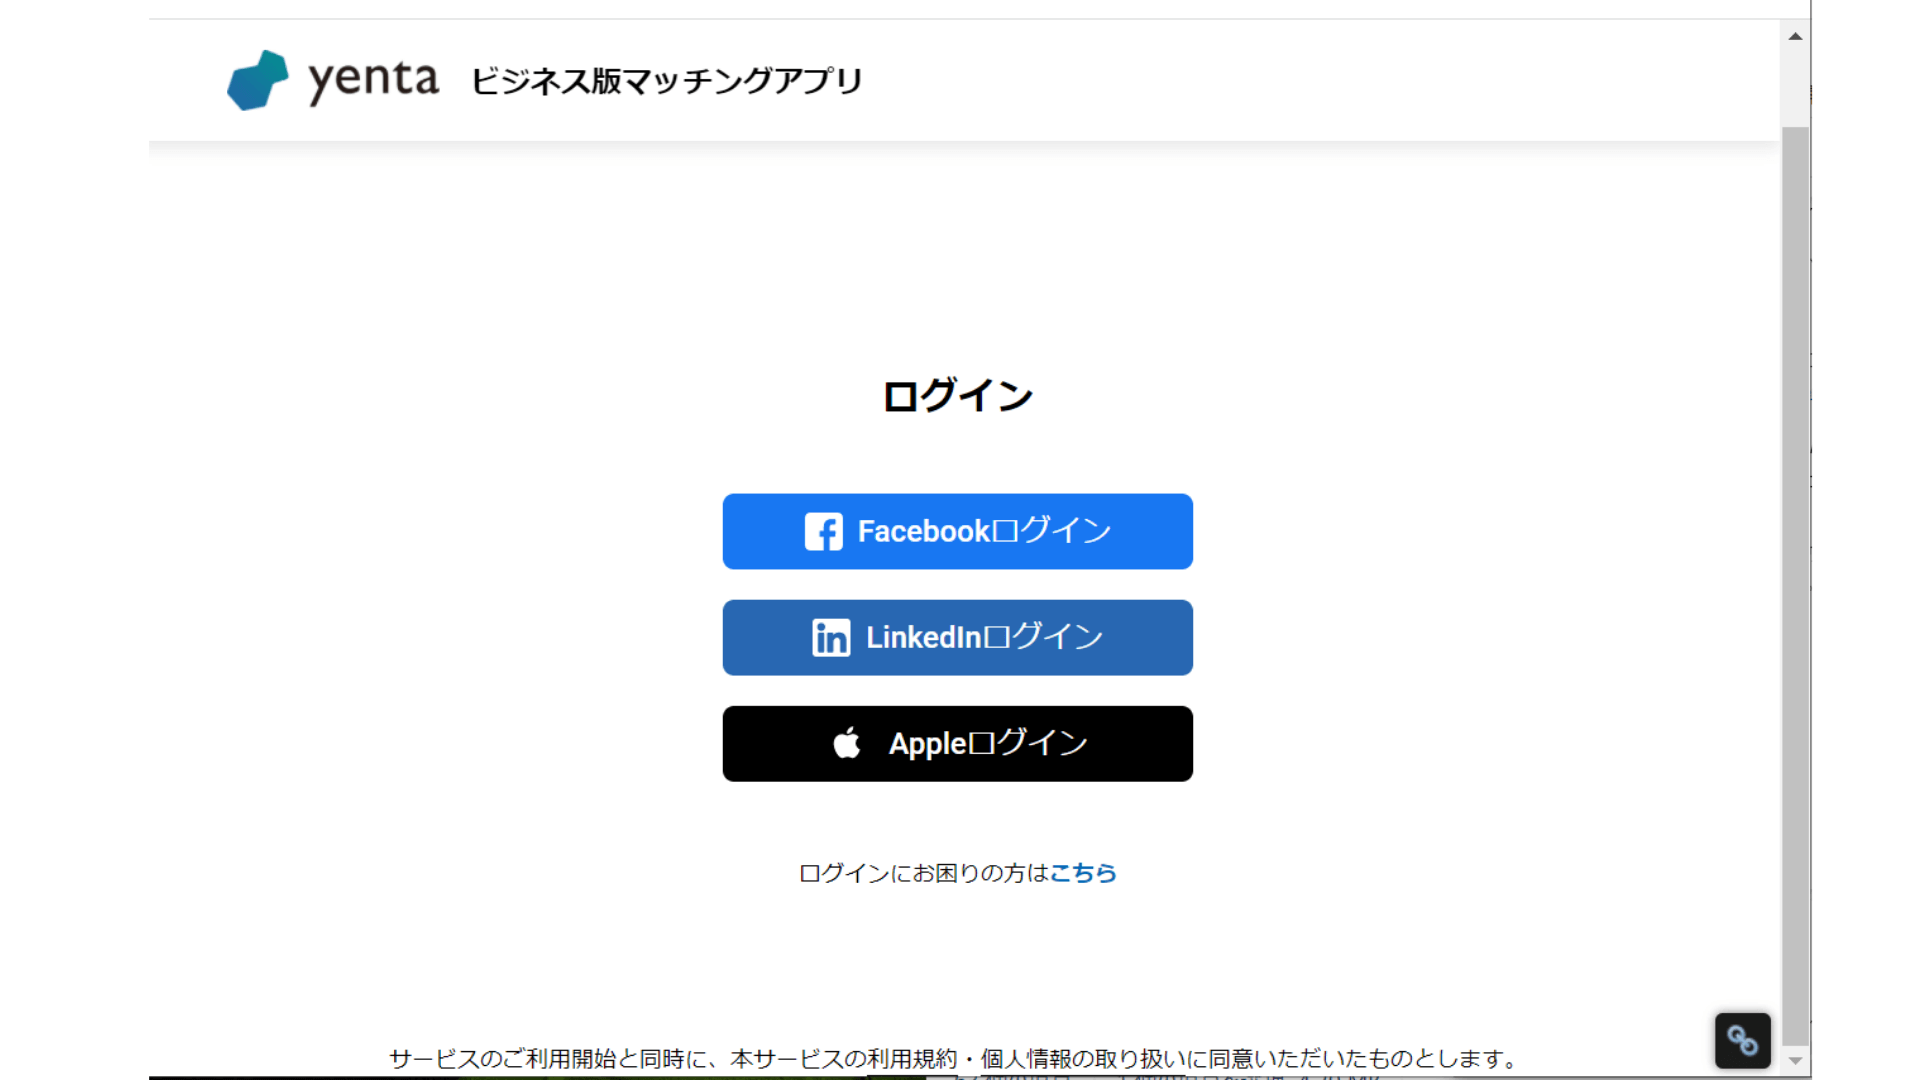The height and width of the screenshot is (1080, 1920).
Task: Click the yenta wordmark to go home
Action: [x=372, y=79]
